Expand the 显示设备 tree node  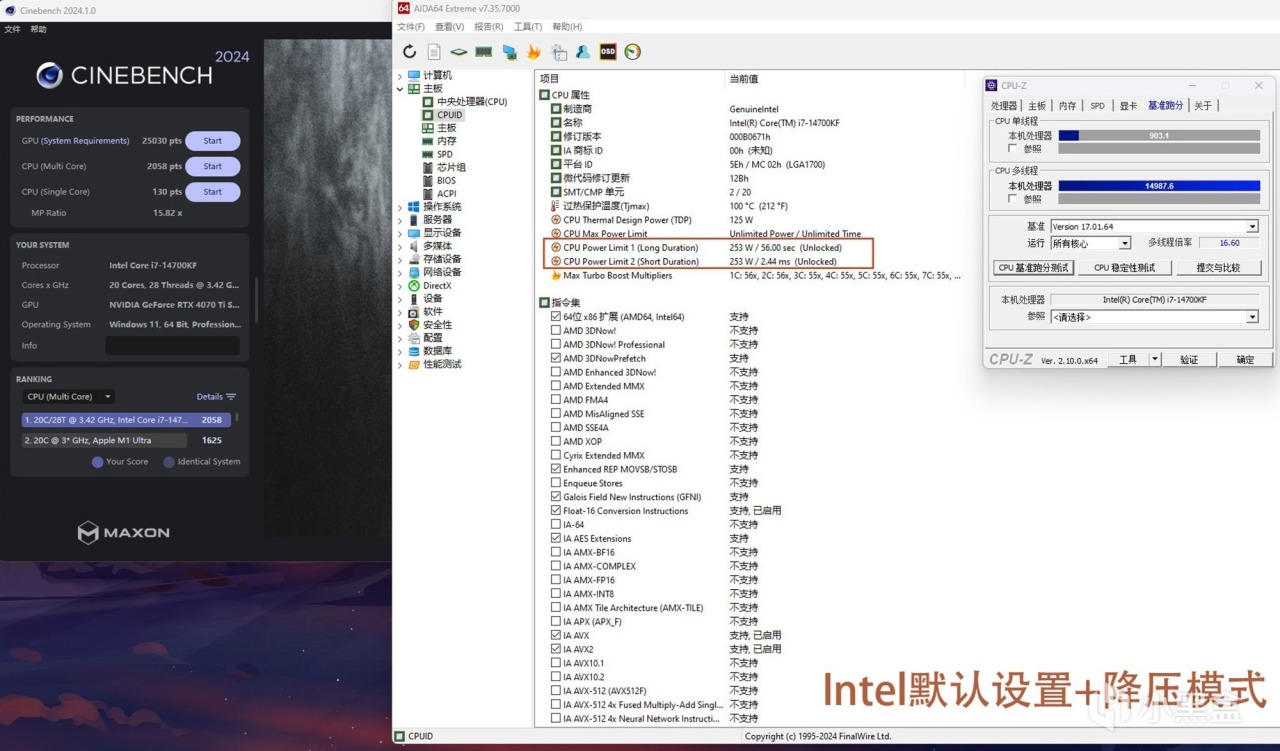400,233
